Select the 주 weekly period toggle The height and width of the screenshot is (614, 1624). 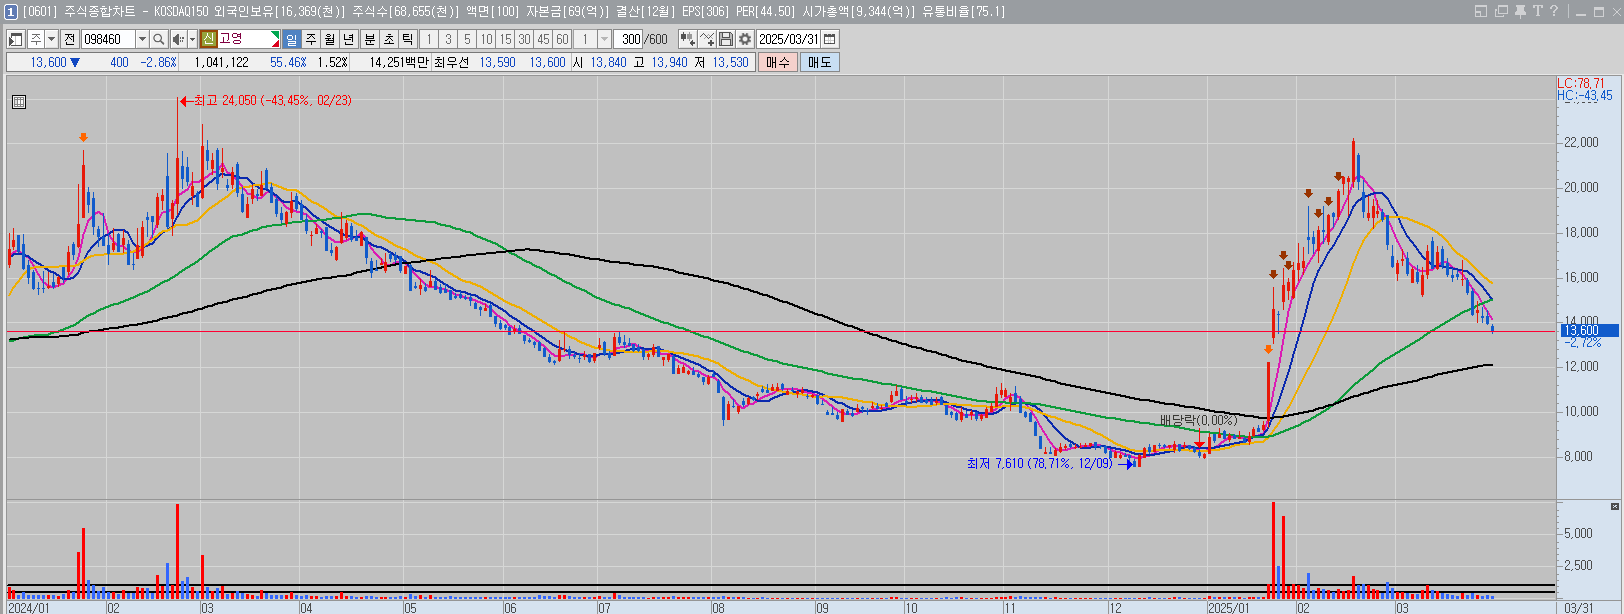tap(311, 39)
